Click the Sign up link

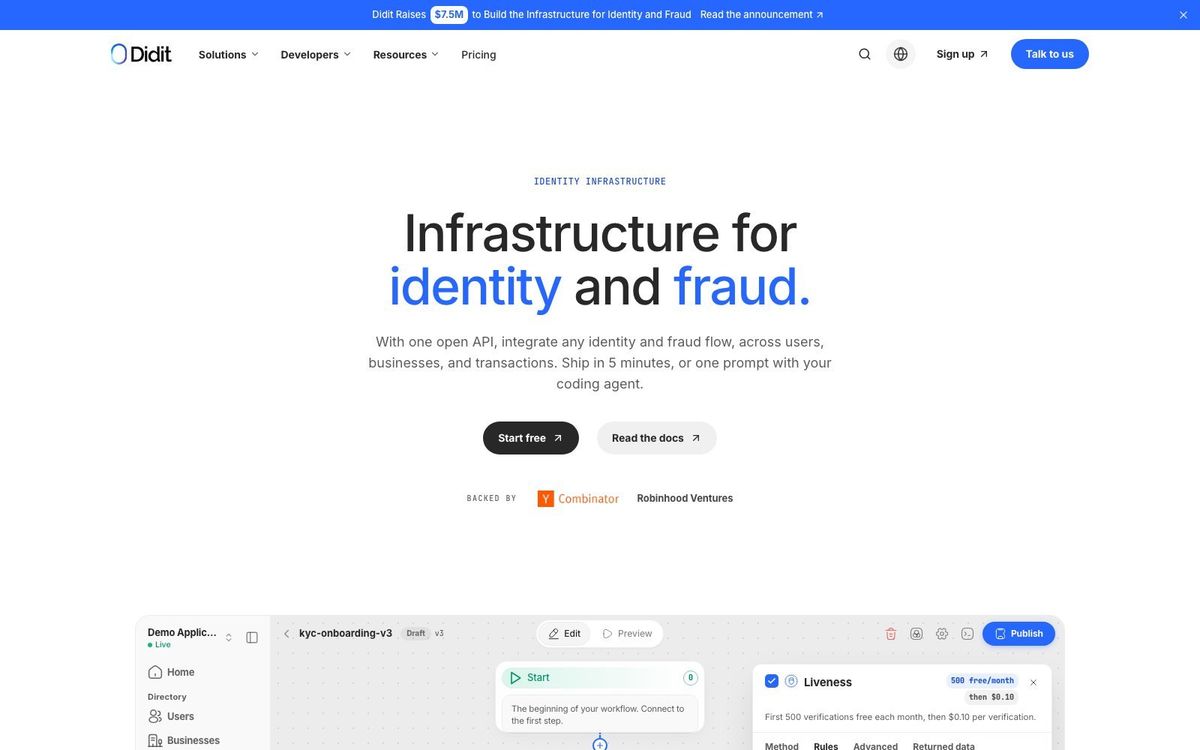tap(962, 54)
